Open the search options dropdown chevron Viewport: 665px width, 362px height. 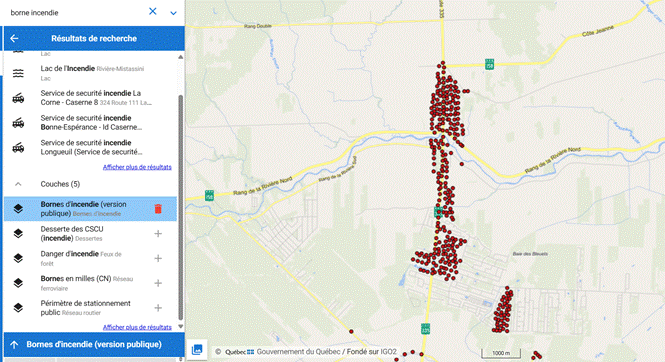(173, 13)
